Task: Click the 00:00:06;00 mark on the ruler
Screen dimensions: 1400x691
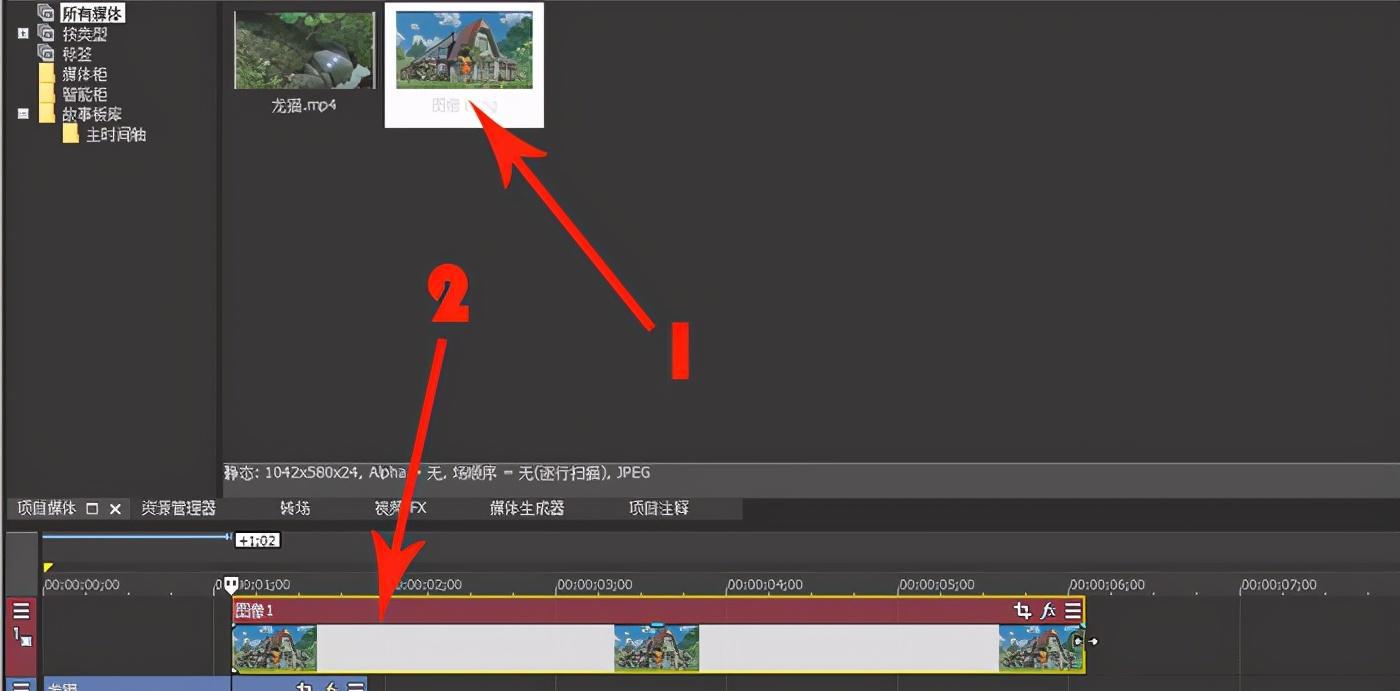Action: click(x=1107, y=584)
